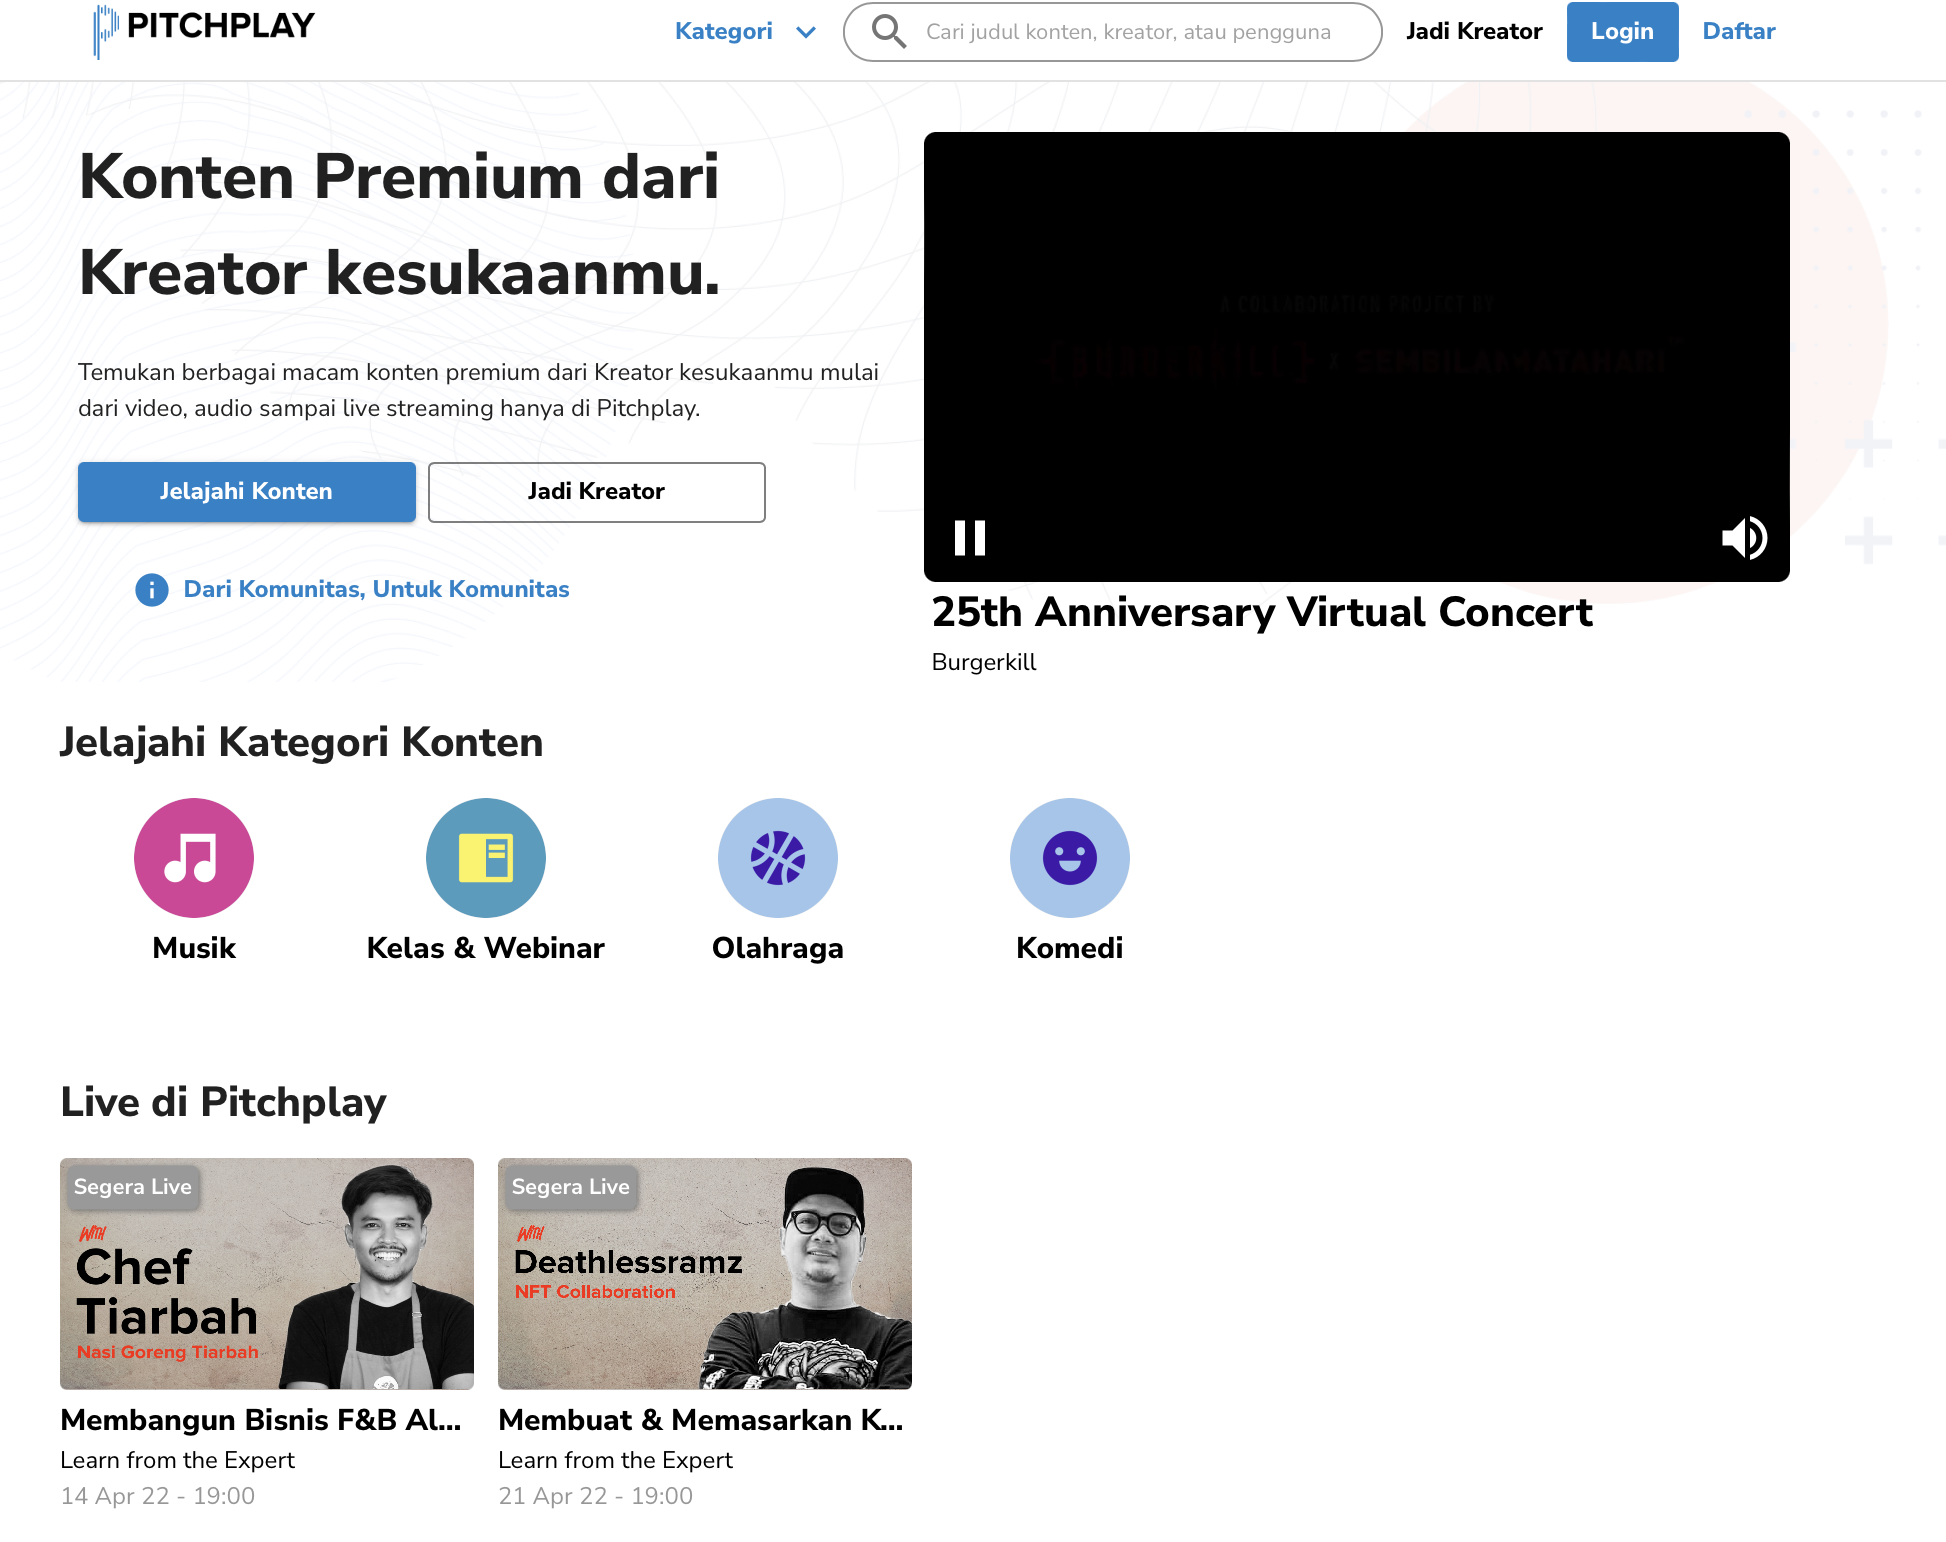Click the info icon beside Dari Komunitas
The image size is (1946, 1542).
[152, 590]
